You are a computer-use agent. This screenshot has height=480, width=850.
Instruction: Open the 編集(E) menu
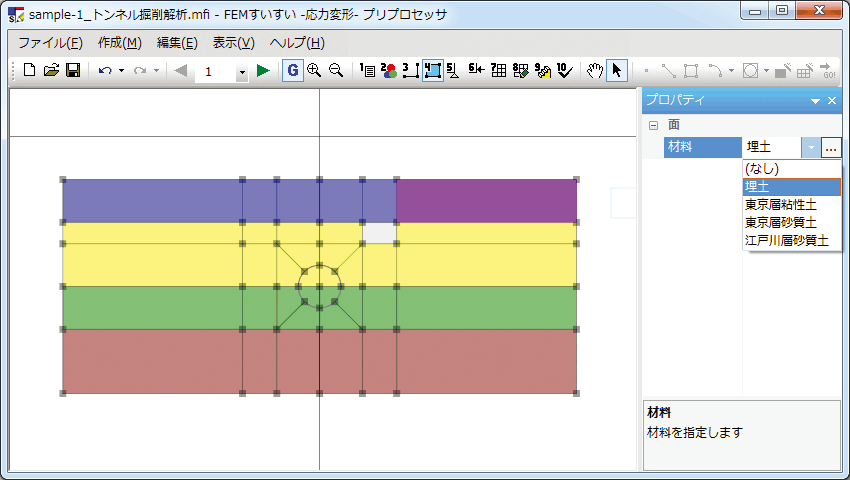tap(177, 43)
